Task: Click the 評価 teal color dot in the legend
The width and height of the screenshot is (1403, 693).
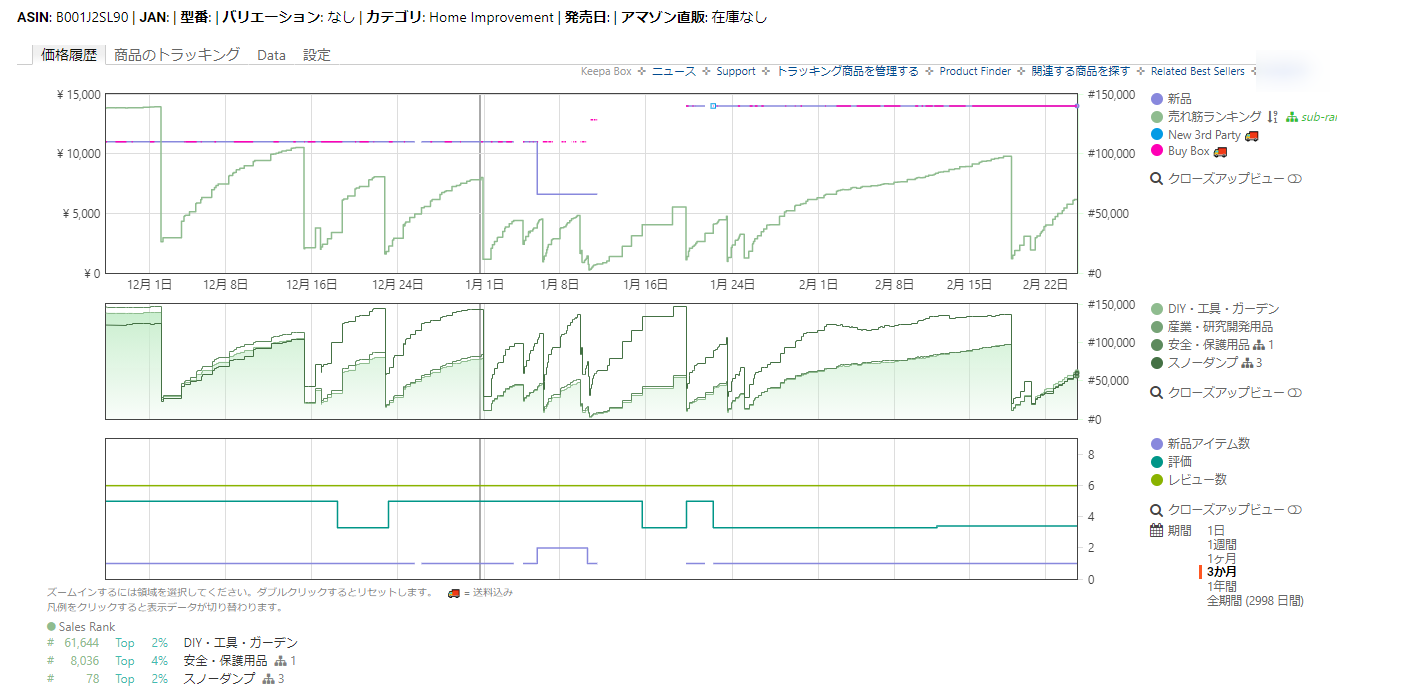Action: tap(1157, 462)
